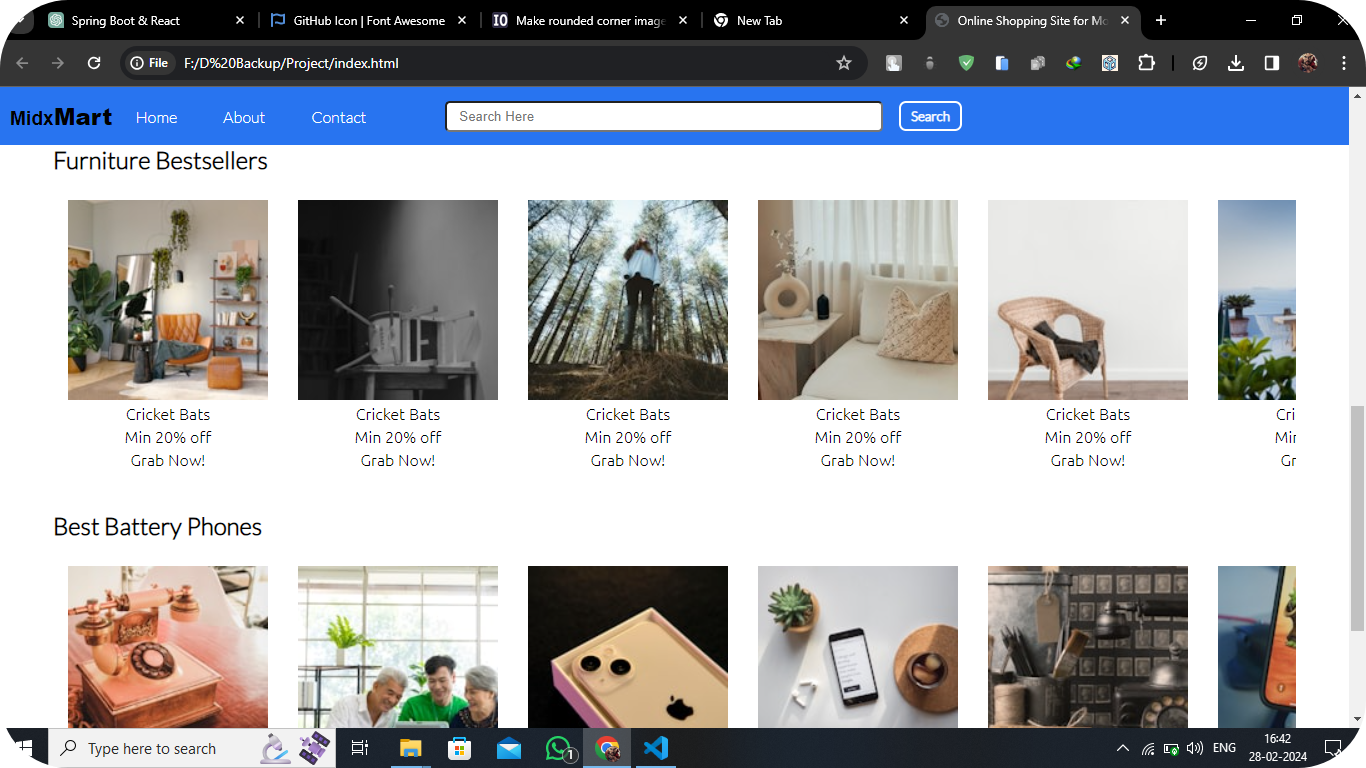
Task: Open the Contact link in navbar
Action: [x=339, y=117]
